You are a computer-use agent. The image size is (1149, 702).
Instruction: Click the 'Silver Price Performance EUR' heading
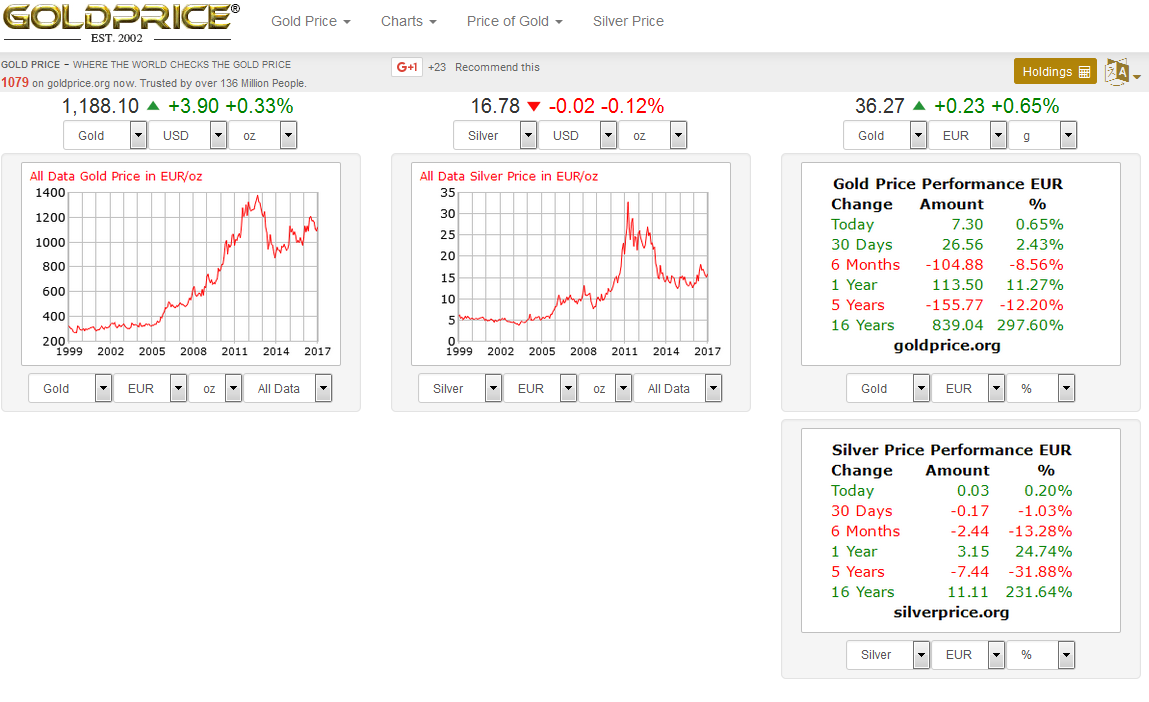point(951,450)
